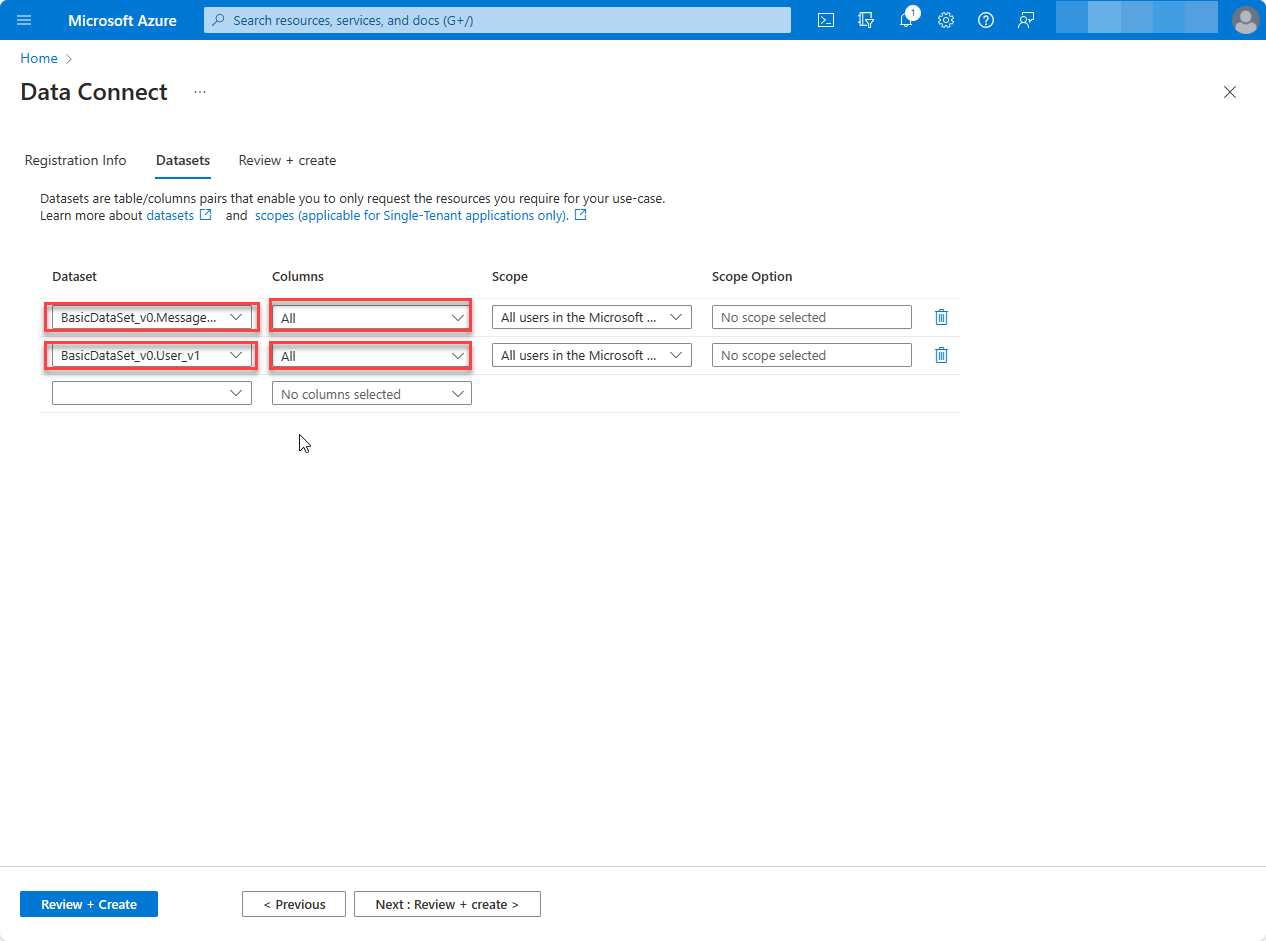Delete the BasicDataSet_v0.User_v1 dataset row
Image resolution: width=1266 pixels, height=941 pixels.
click(940, 355)
